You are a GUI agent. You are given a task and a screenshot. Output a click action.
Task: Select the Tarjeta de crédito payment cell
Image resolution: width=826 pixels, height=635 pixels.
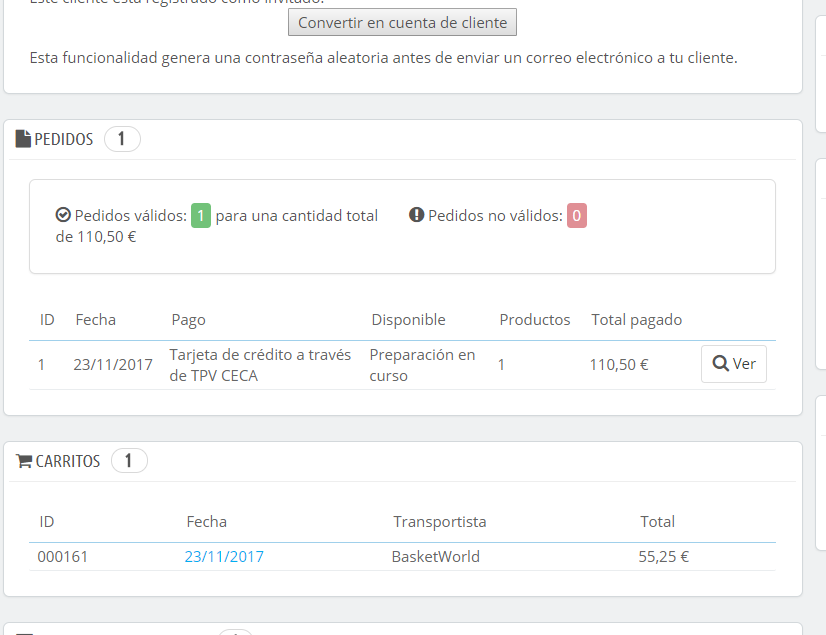click(260, 365)
